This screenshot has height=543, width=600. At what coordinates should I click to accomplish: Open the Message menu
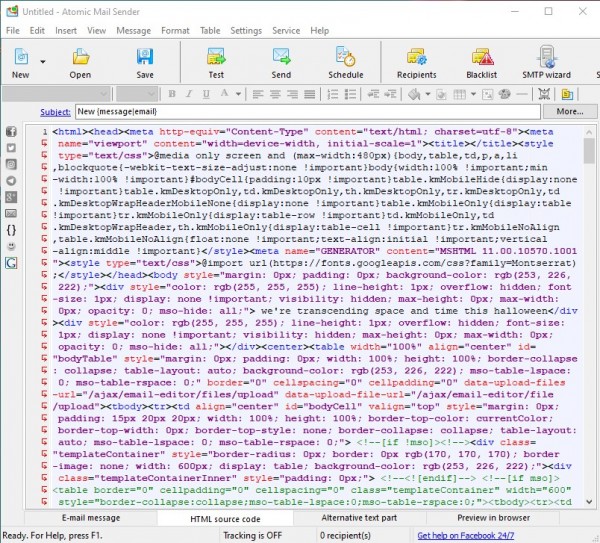(x=134, y=31)
